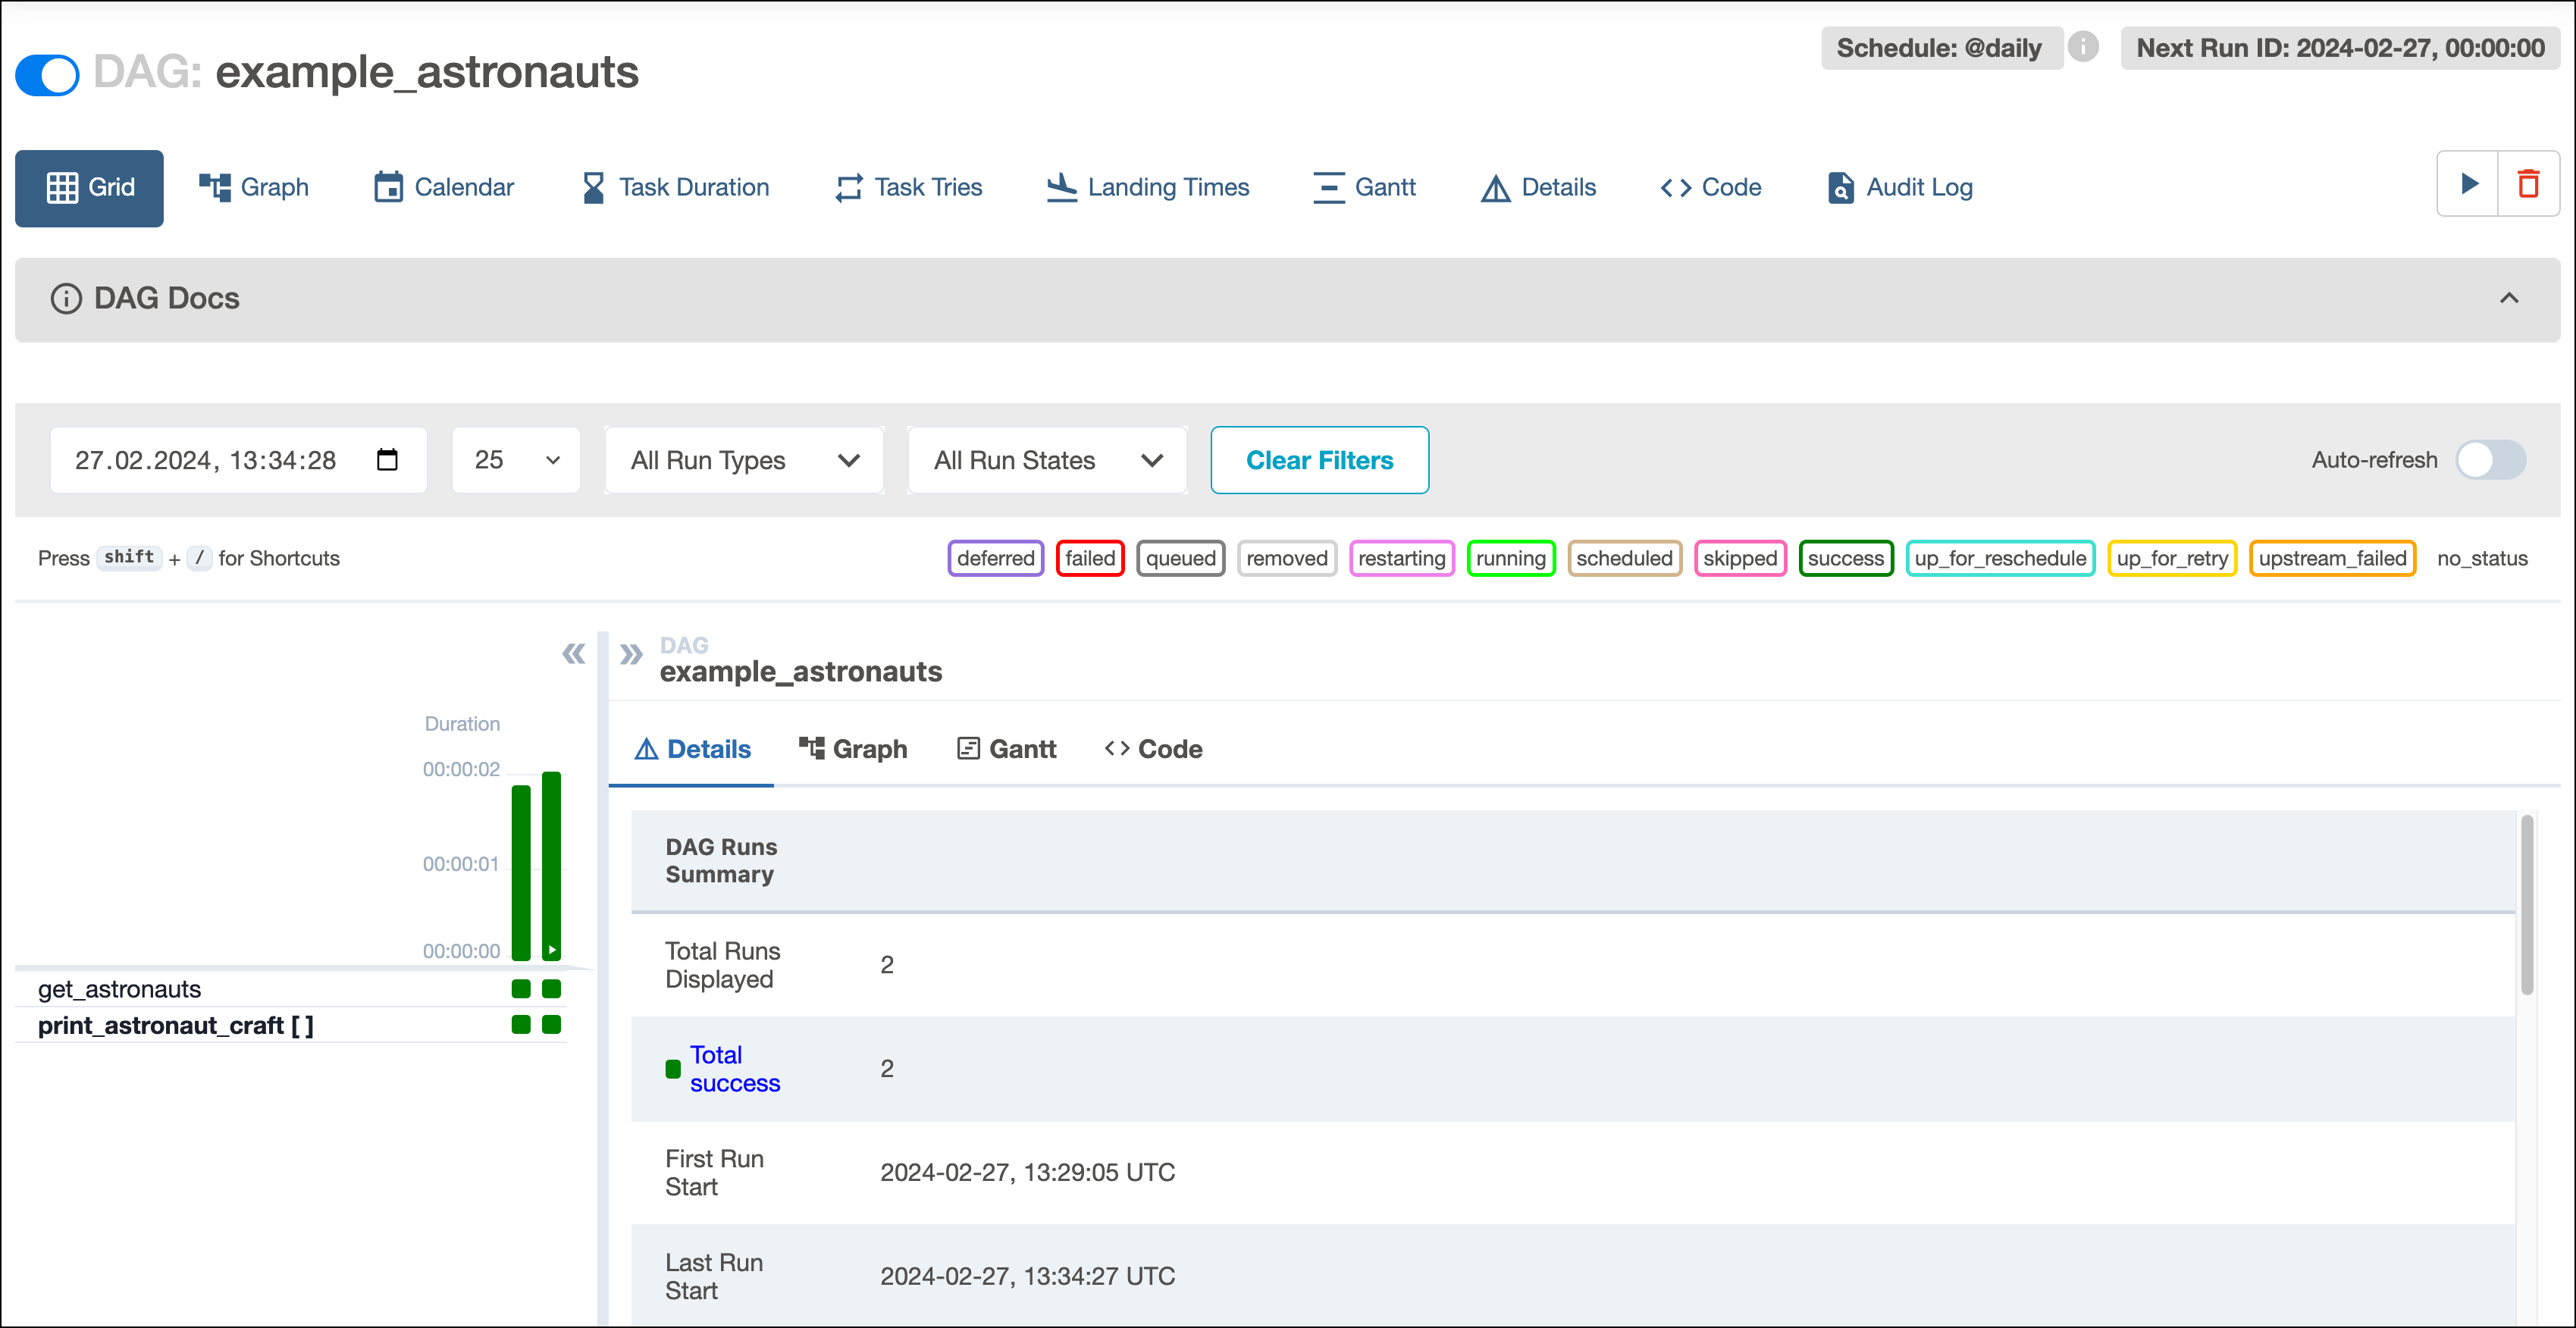Switch to the Gantt chart view

(x=1364, y=187)
